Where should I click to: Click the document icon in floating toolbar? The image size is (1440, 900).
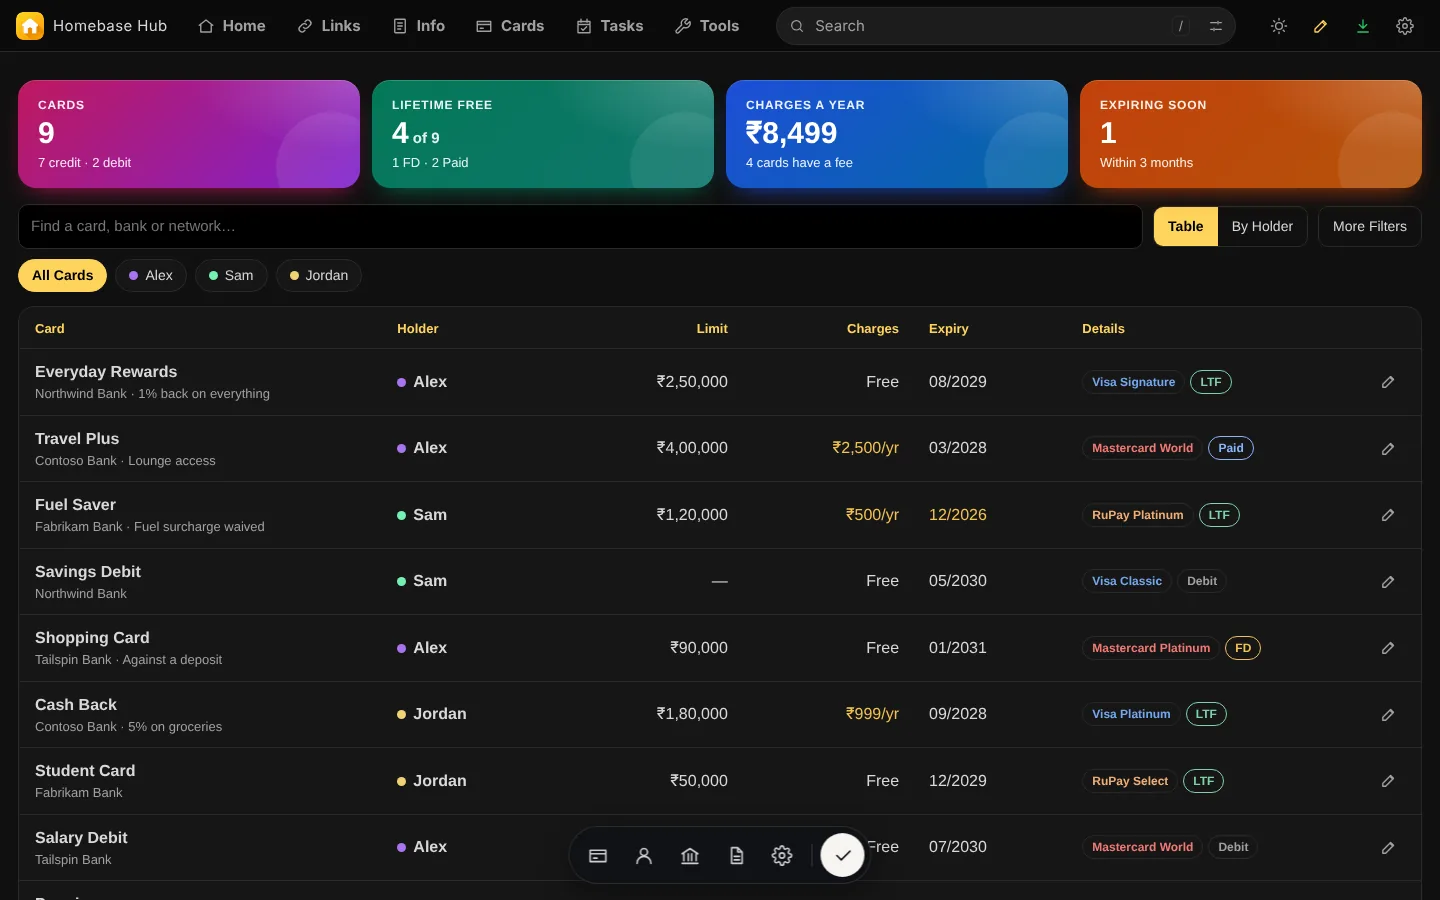[736, 856]
